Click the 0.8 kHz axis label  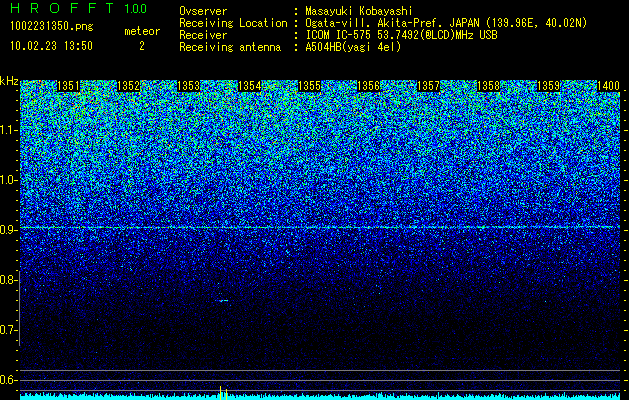tap(9, 280)
